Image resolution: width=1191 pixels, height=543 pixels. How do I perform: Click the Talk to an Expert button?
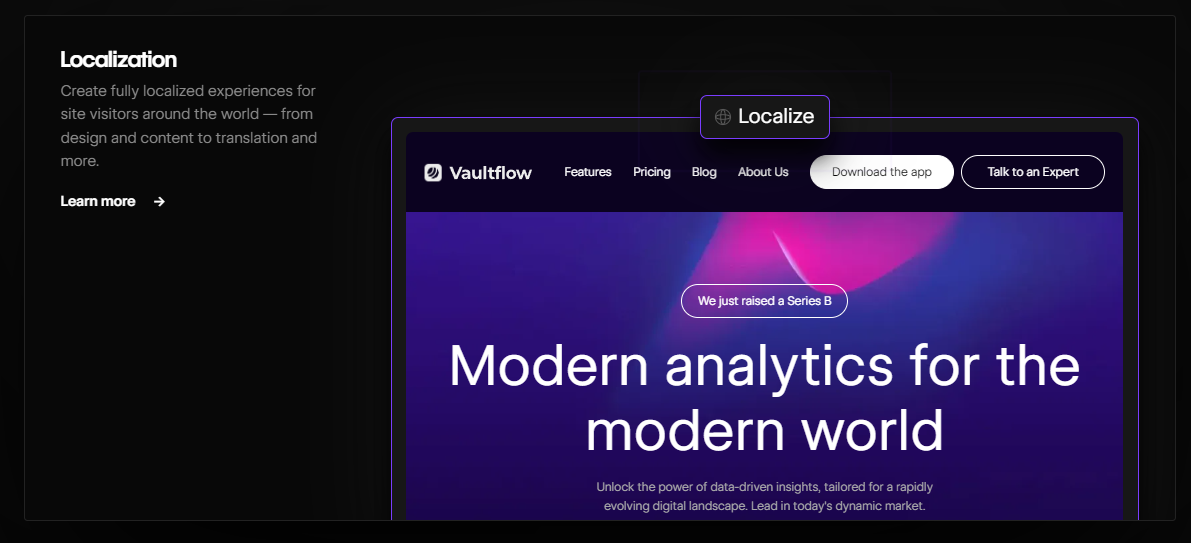point(1033,172)
